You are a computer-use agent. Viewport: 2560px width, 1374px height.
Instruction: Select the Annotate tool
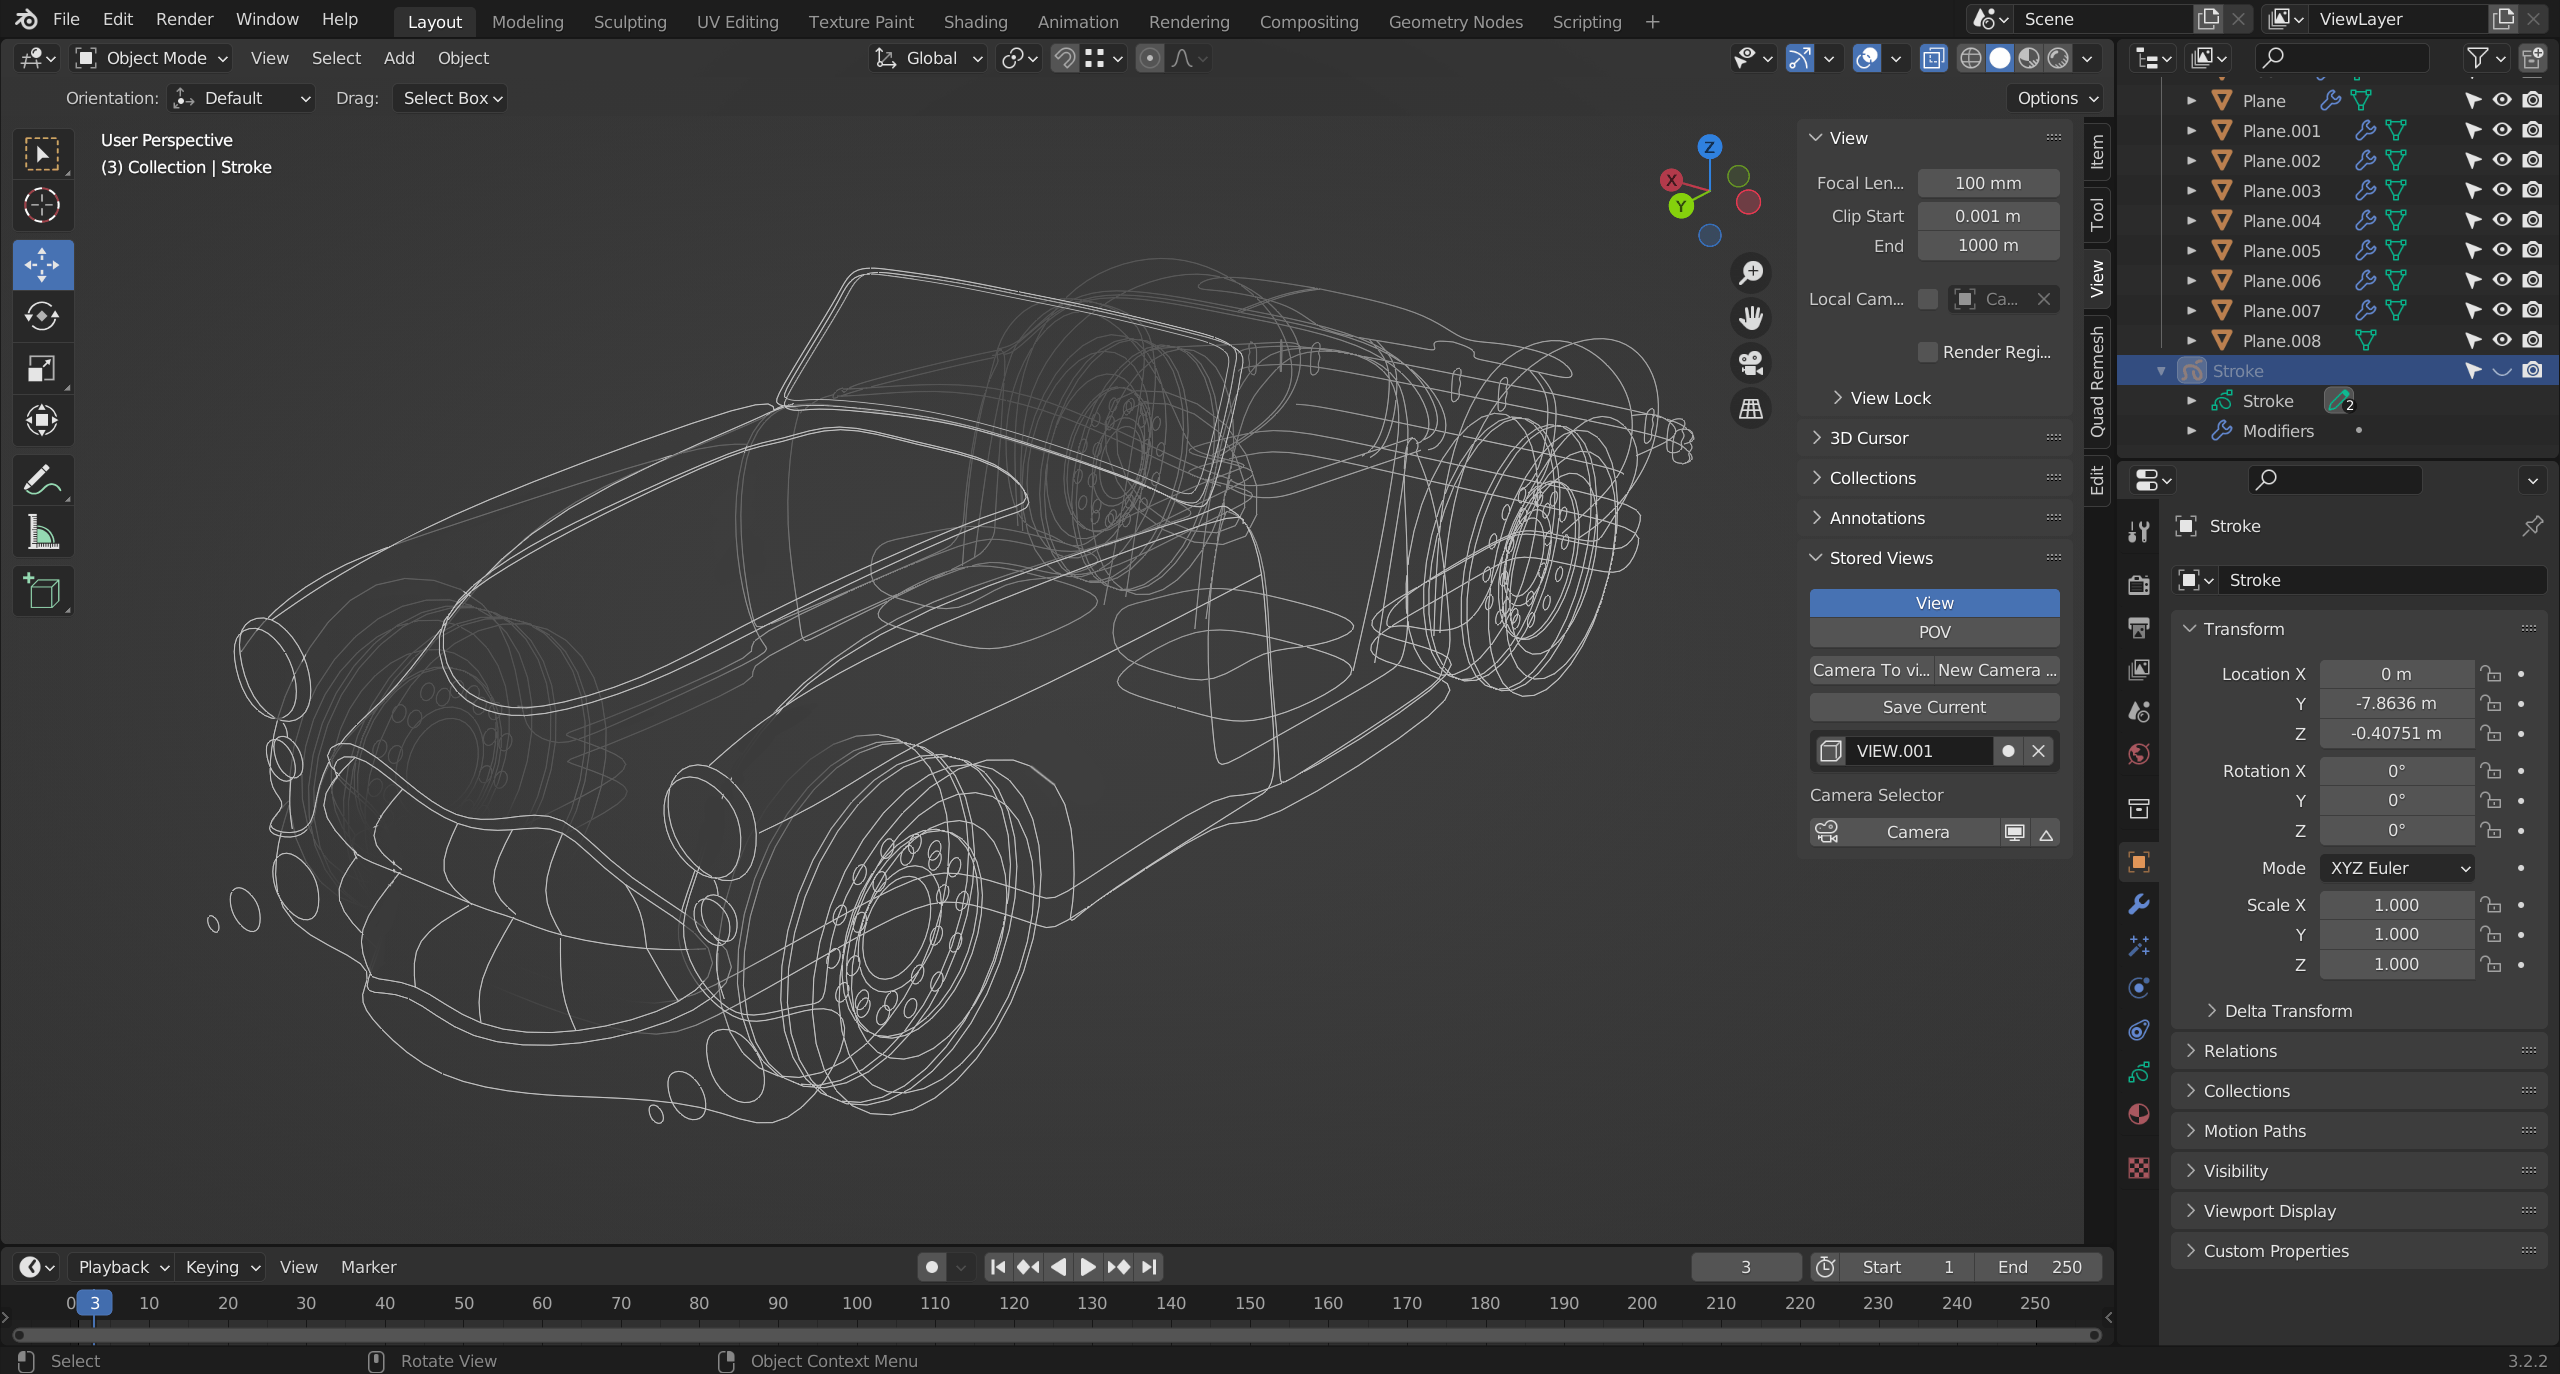pos(42,481)
